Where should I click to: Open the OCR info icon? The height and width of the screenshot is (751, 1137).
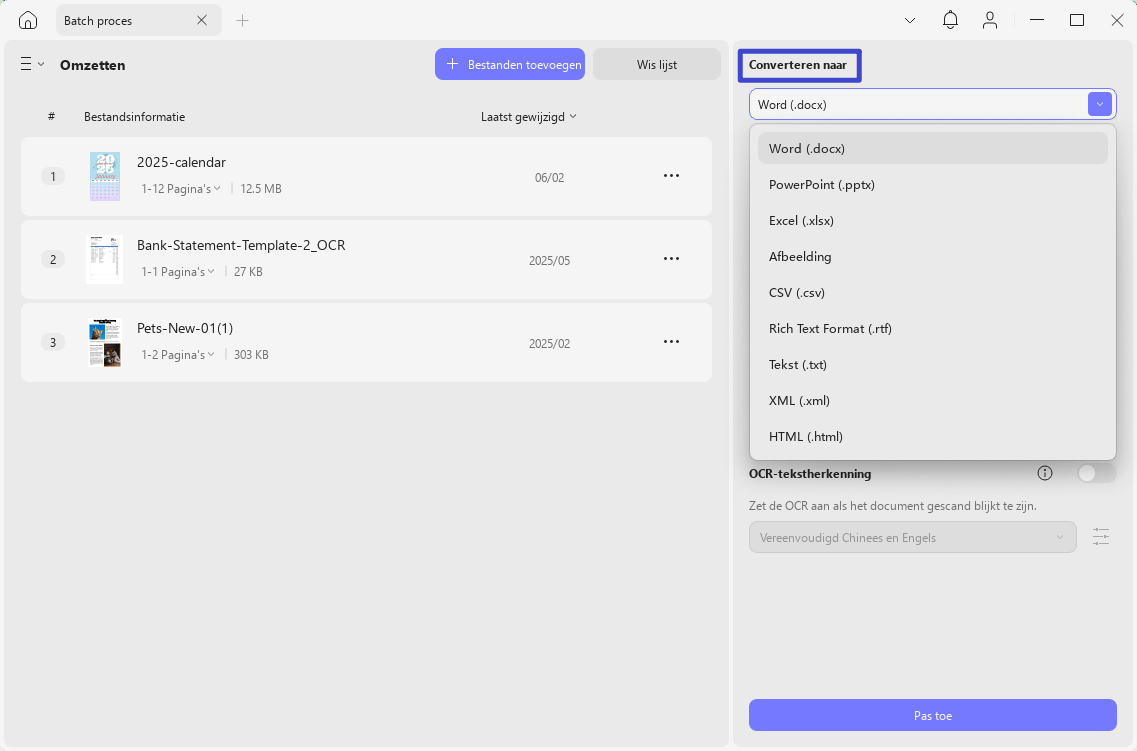[x=1045, y=473]
